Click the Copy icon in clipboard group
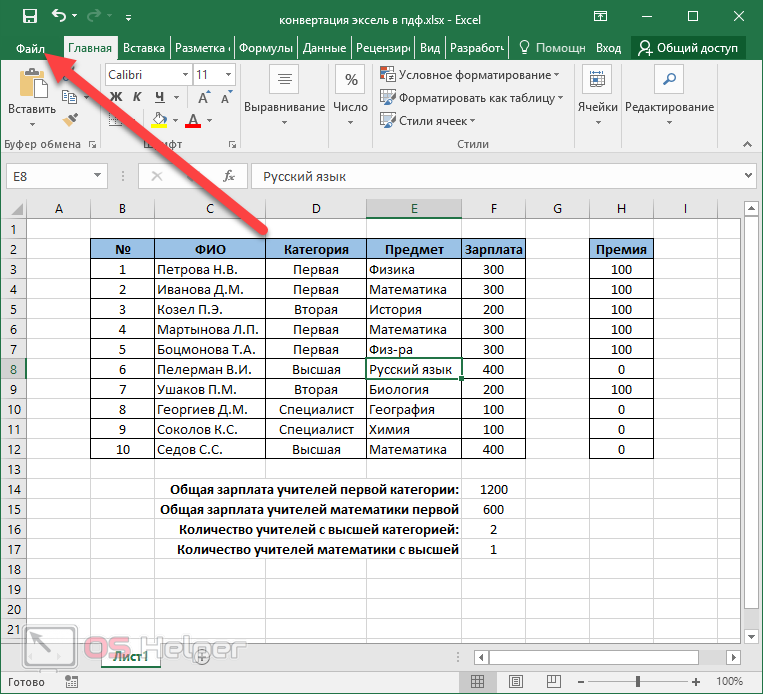This screenshot has height=694, width=763. point(70,97)
